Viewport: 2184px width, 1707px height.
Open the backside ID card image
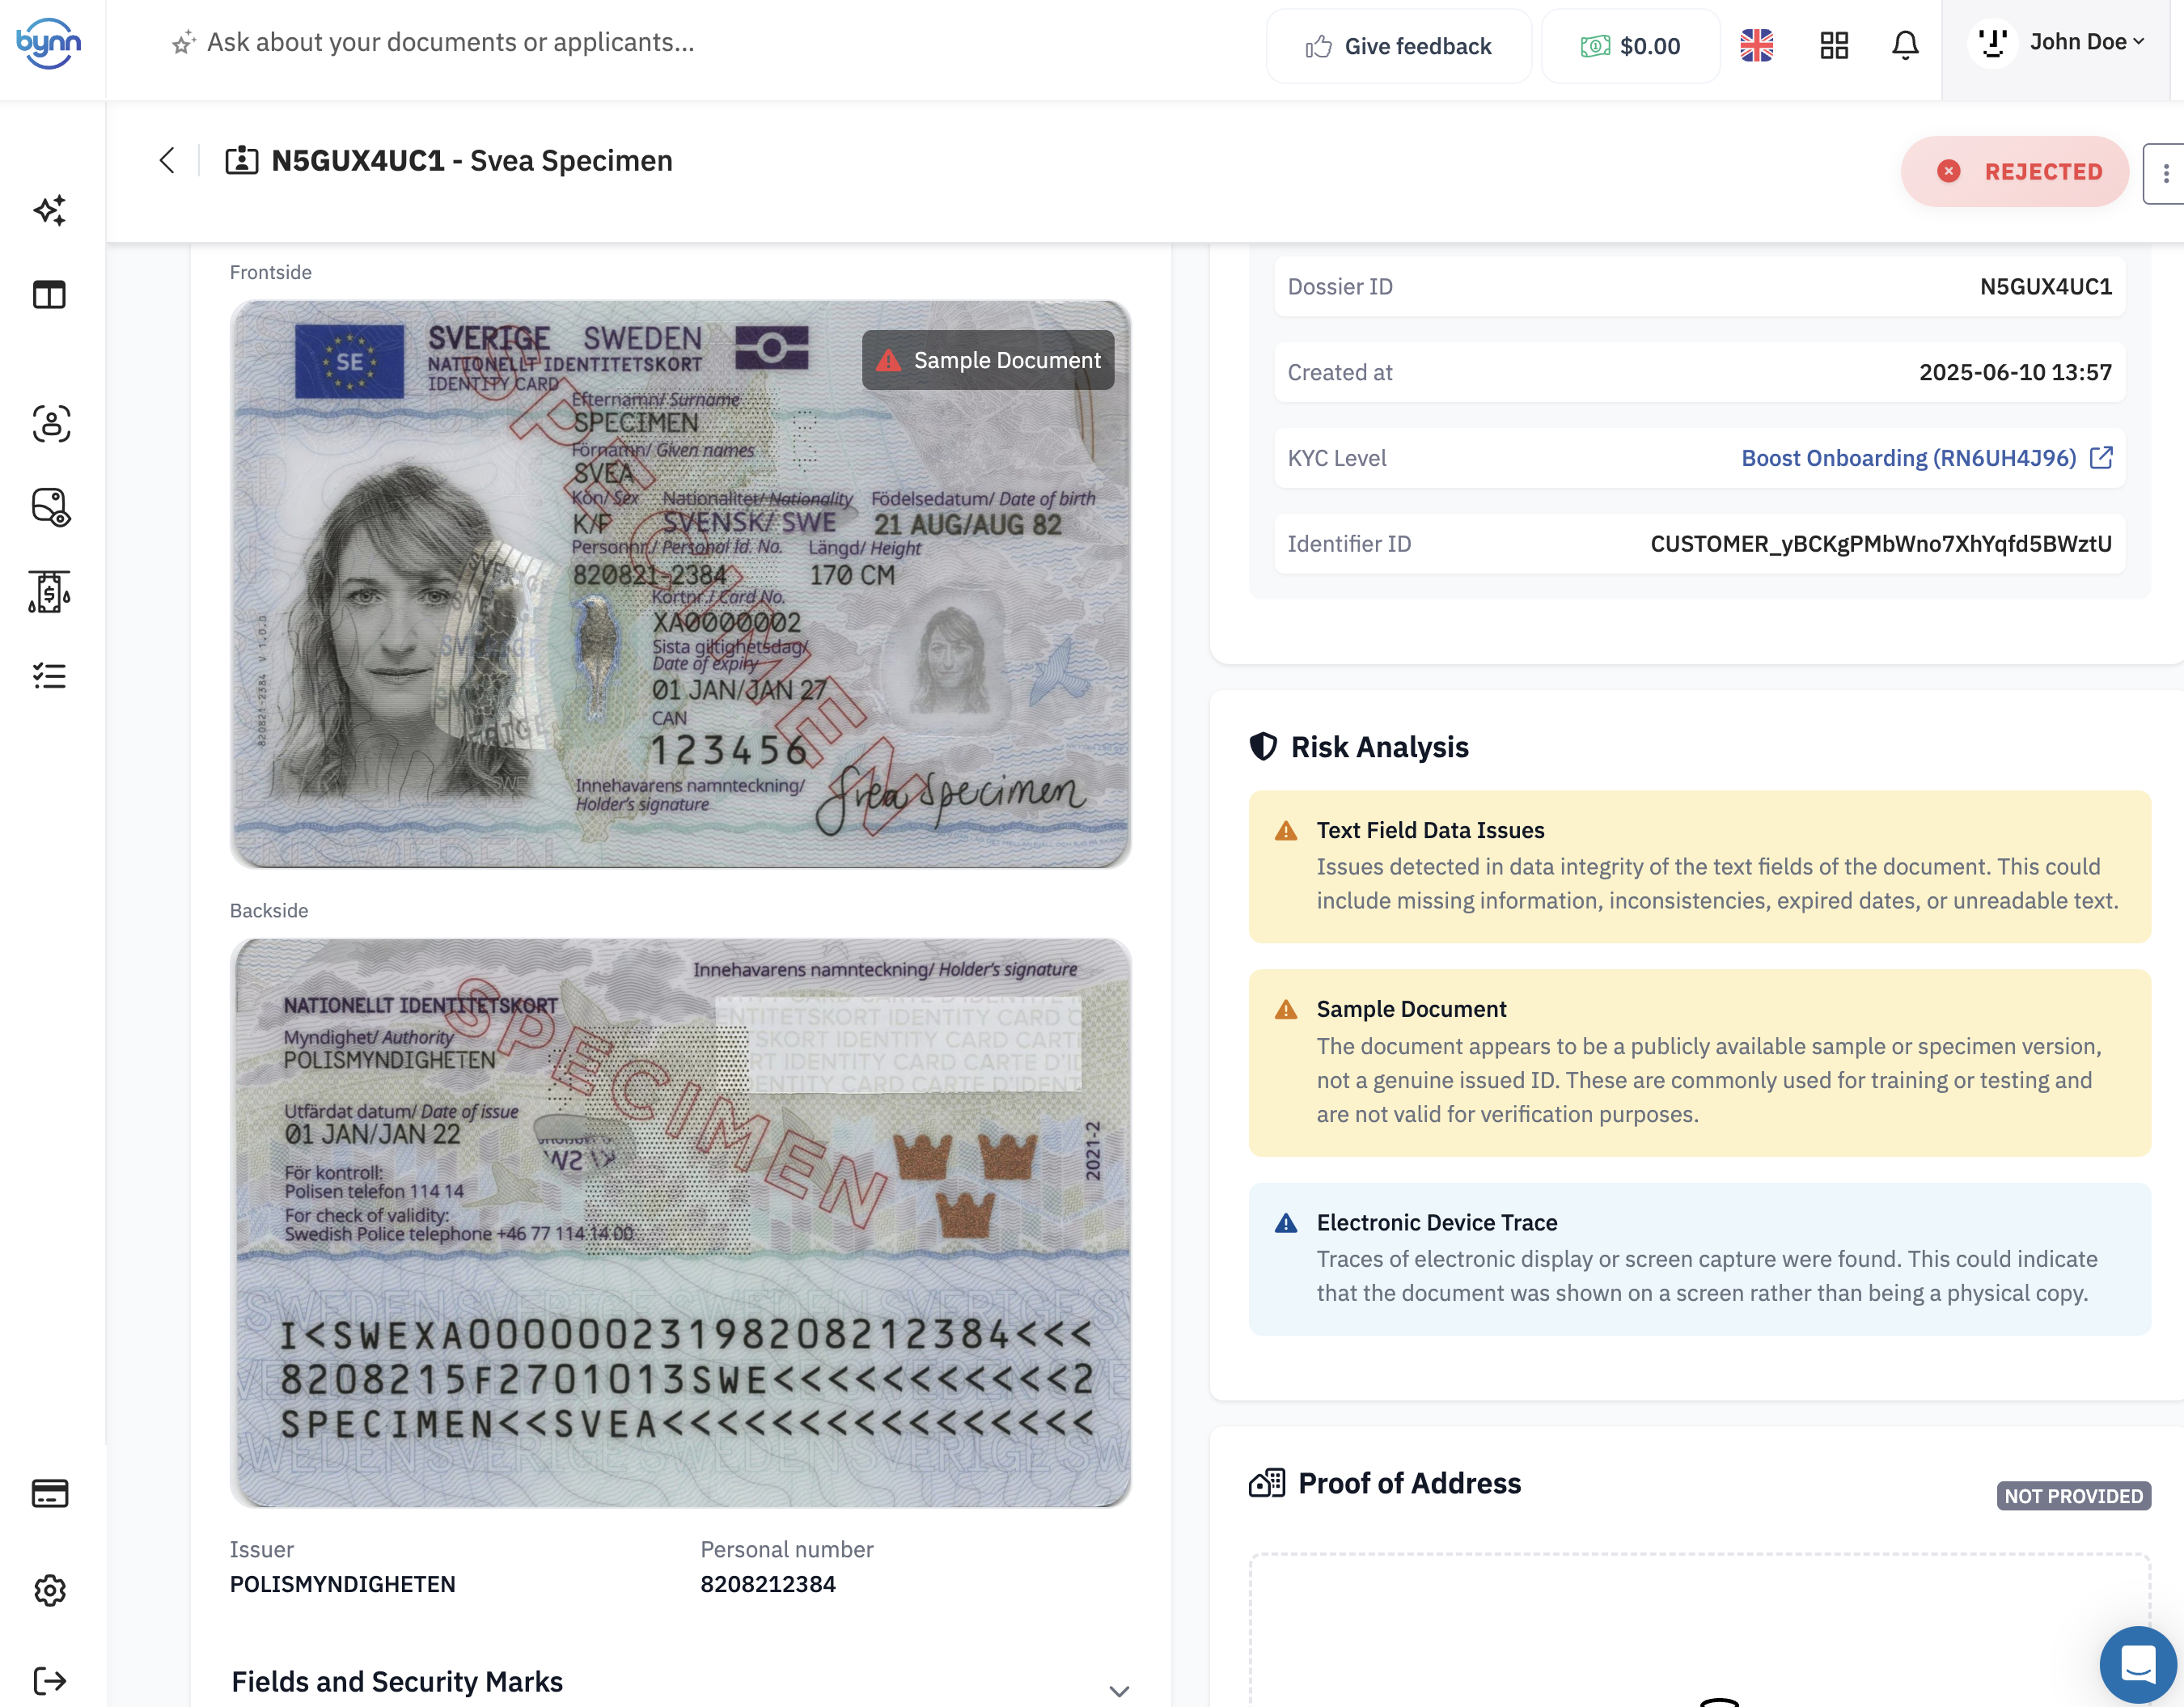(x=681, y=1222)
